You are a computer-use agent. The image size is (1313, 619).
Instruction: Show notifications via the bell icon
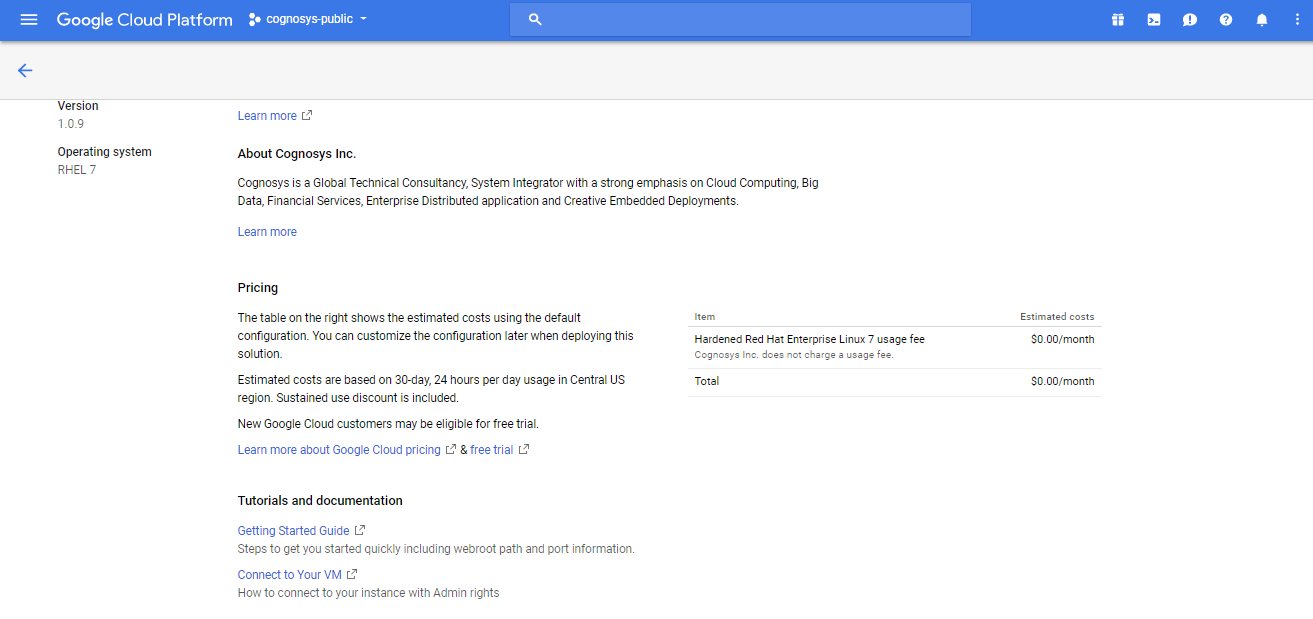pos(1261,20)
